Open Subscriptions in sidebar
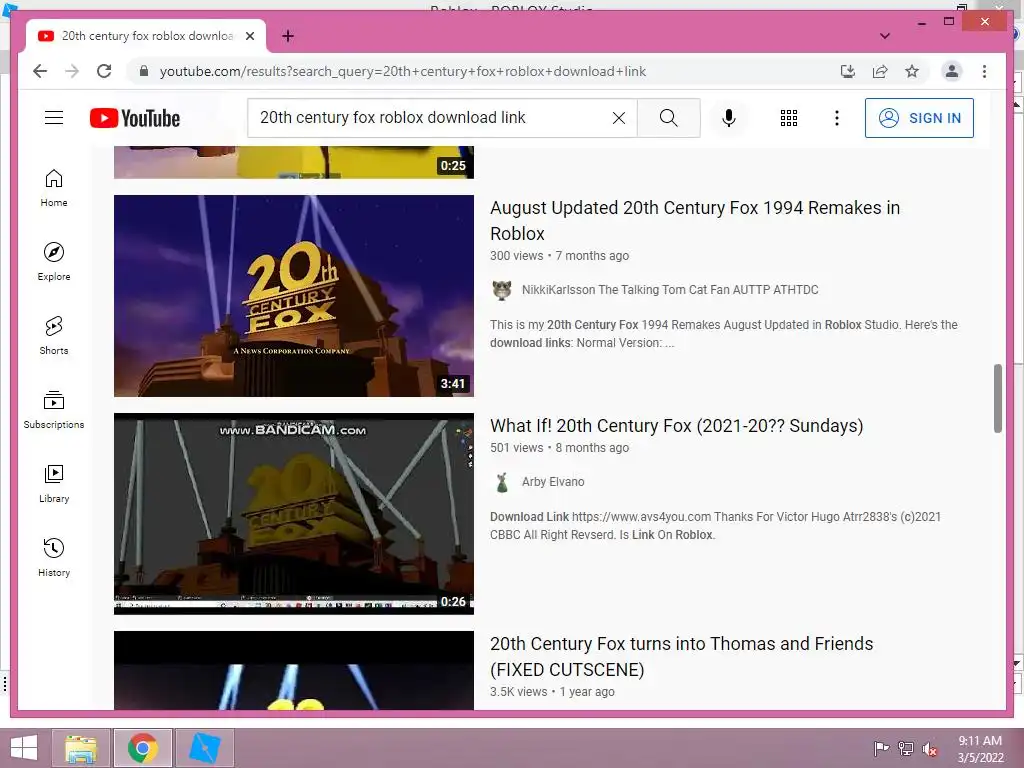Screen dimensions: 1024x768 pyautogui.click(x=54, y=409)
